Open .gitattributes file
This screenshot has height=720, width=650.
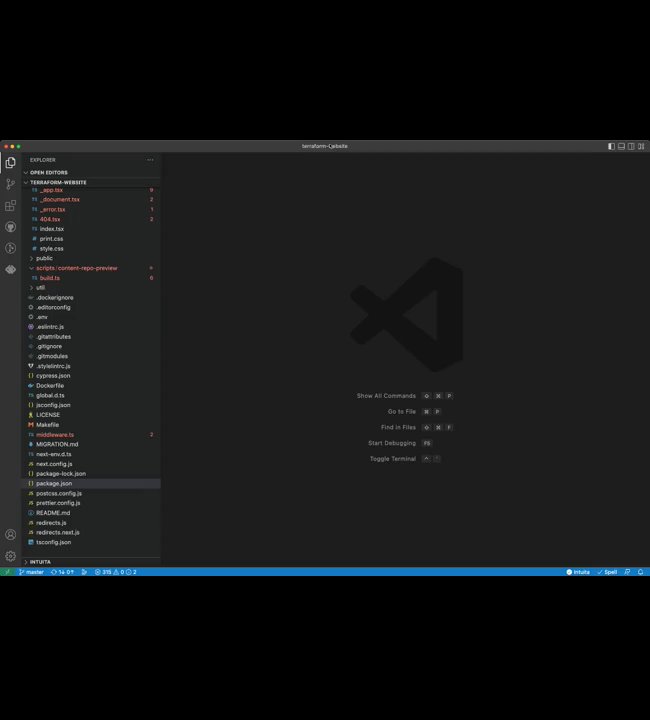click(x=91, y=337)
